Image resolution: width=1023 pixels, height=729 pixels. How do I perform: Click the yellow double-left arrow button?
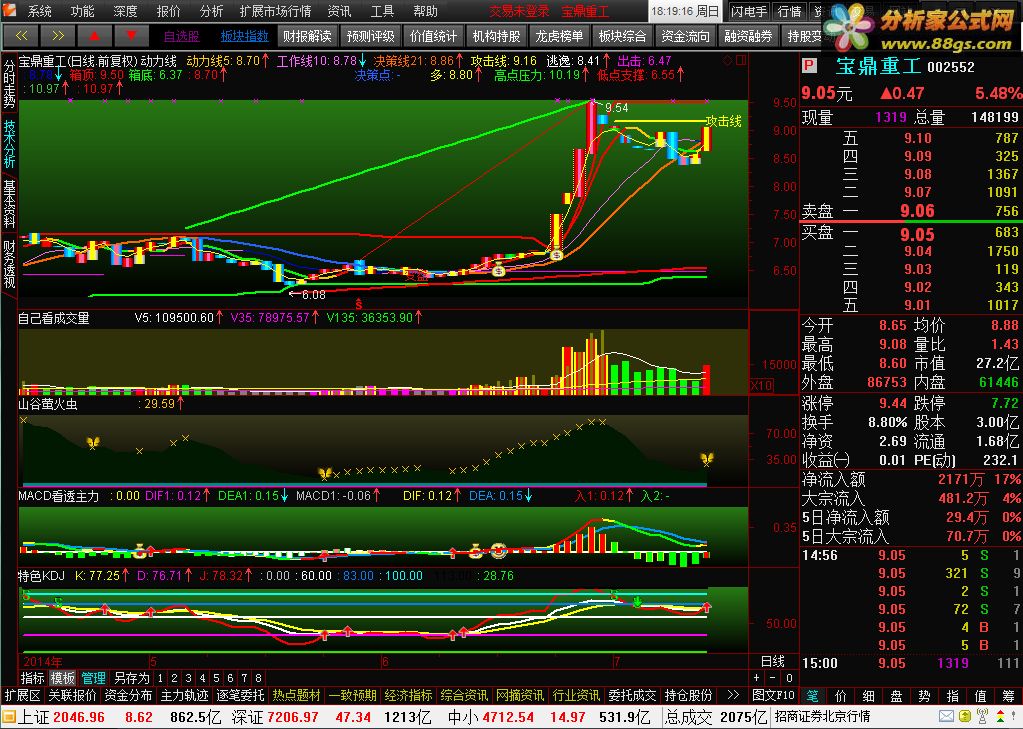[x=21, y=35]
